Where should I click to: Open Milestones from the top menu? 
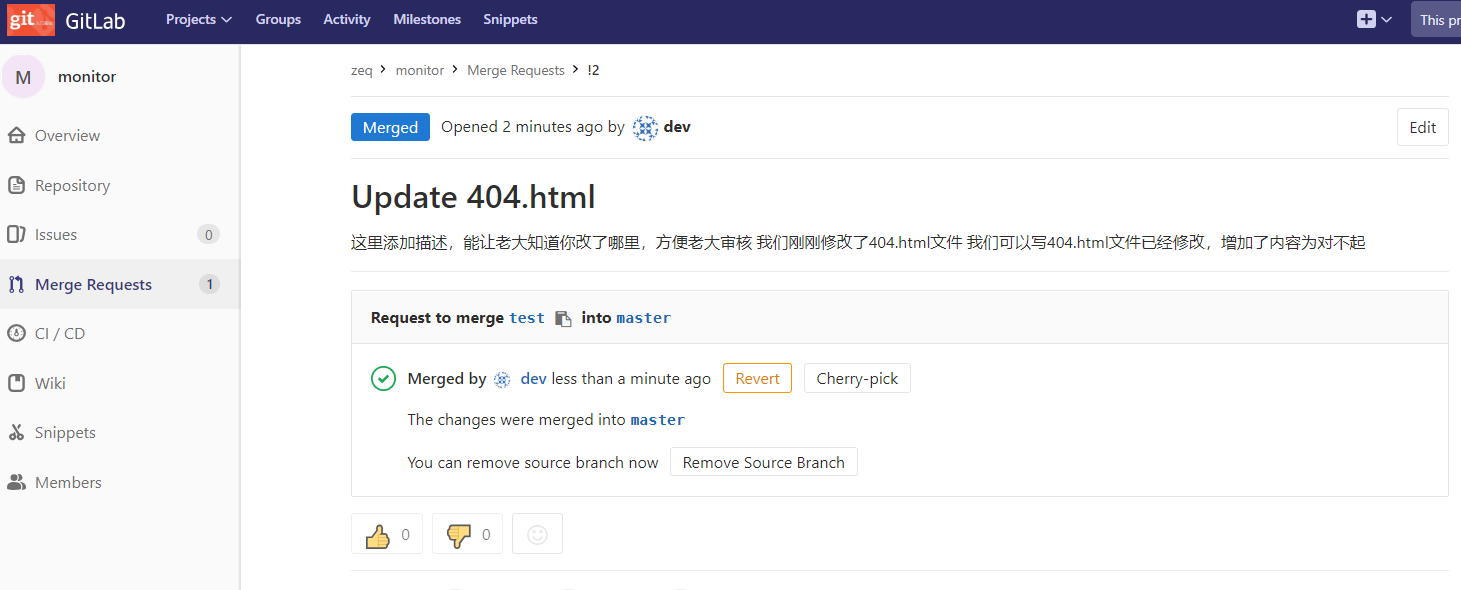pos(426,19)
